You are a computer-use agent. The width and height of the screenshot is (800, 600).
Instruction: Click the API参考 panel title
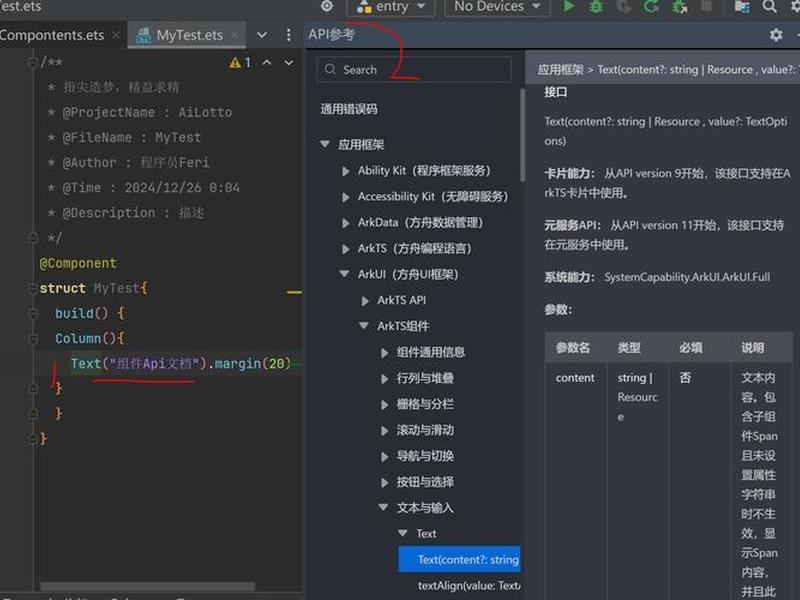tap(331, 34)
